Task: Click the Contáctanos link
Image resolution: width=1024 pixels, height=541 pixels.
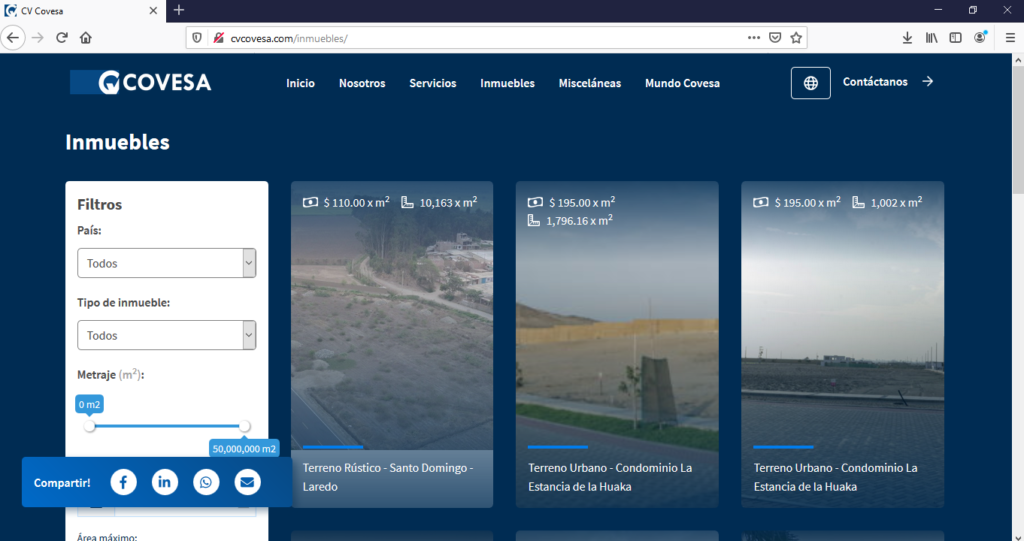Action: [887, 82]
